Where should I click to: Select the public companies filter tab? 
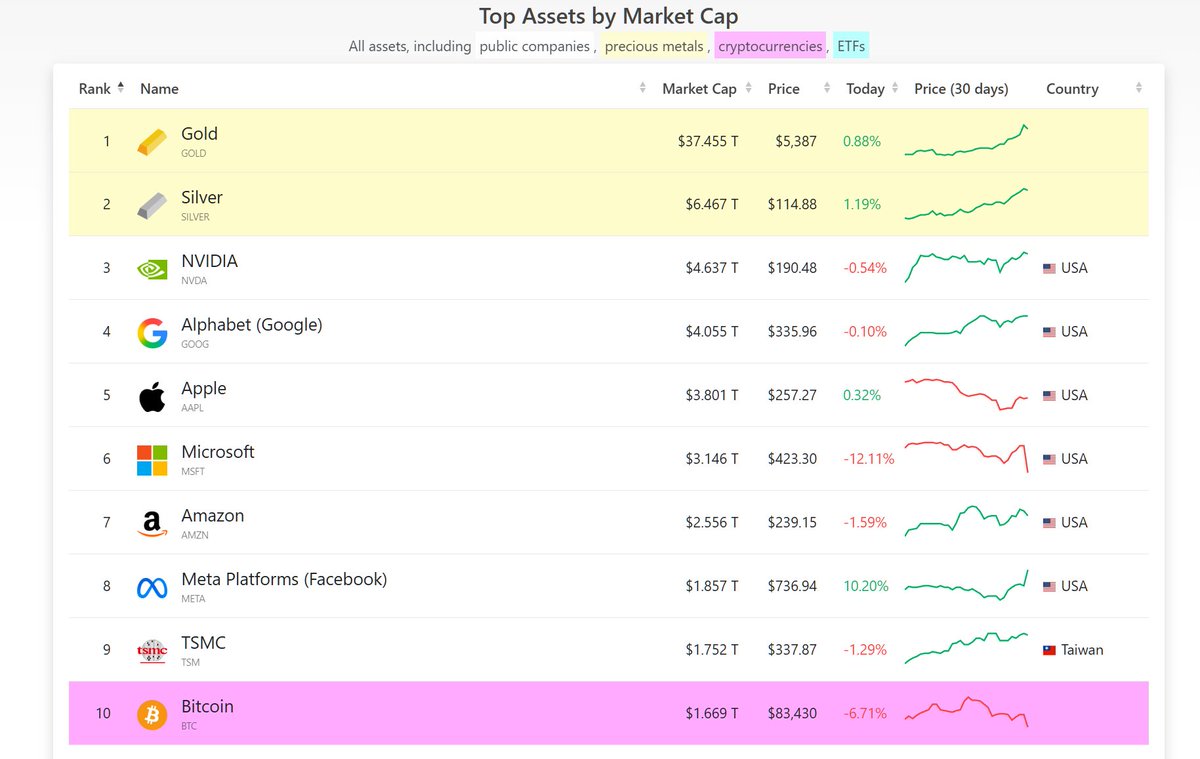coord(536,46)
